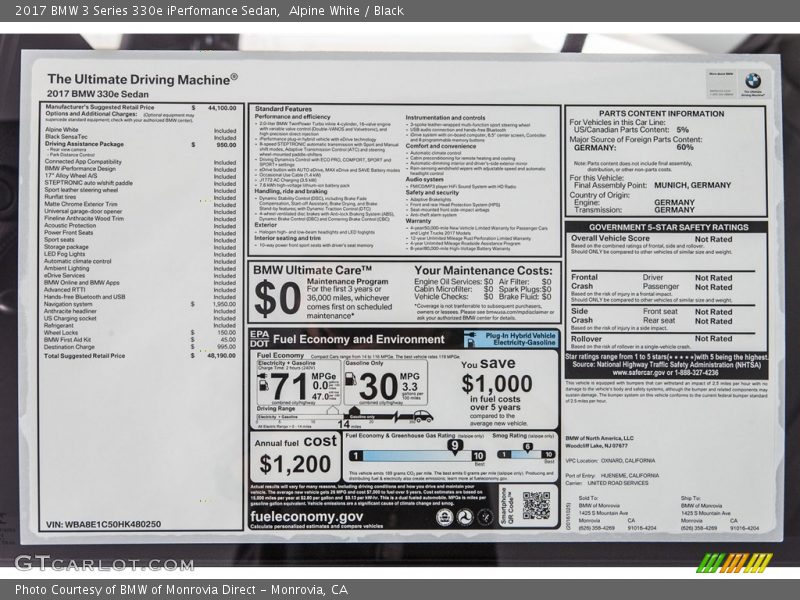Click the Government 5-Star Safety Ratings header
800x600 pixels.
(x=666, y=227)
